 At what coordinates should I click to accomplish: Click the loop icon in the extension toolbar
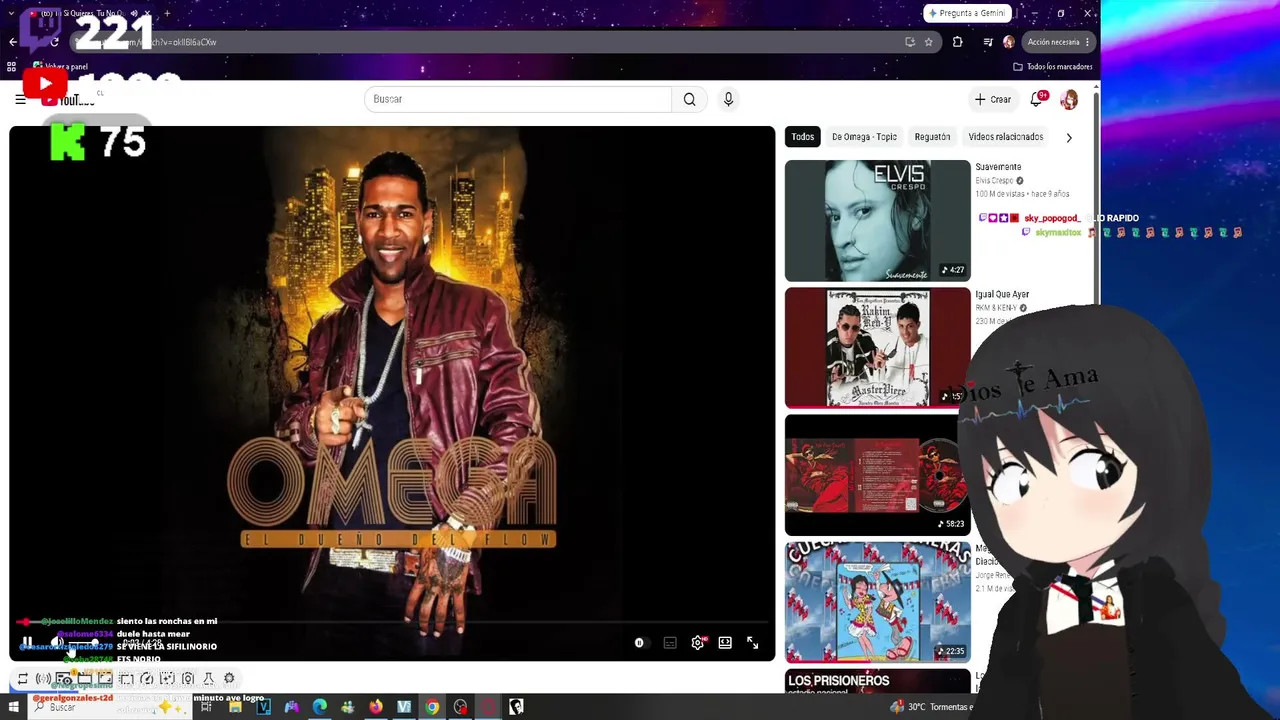click(x=23, y=679)
